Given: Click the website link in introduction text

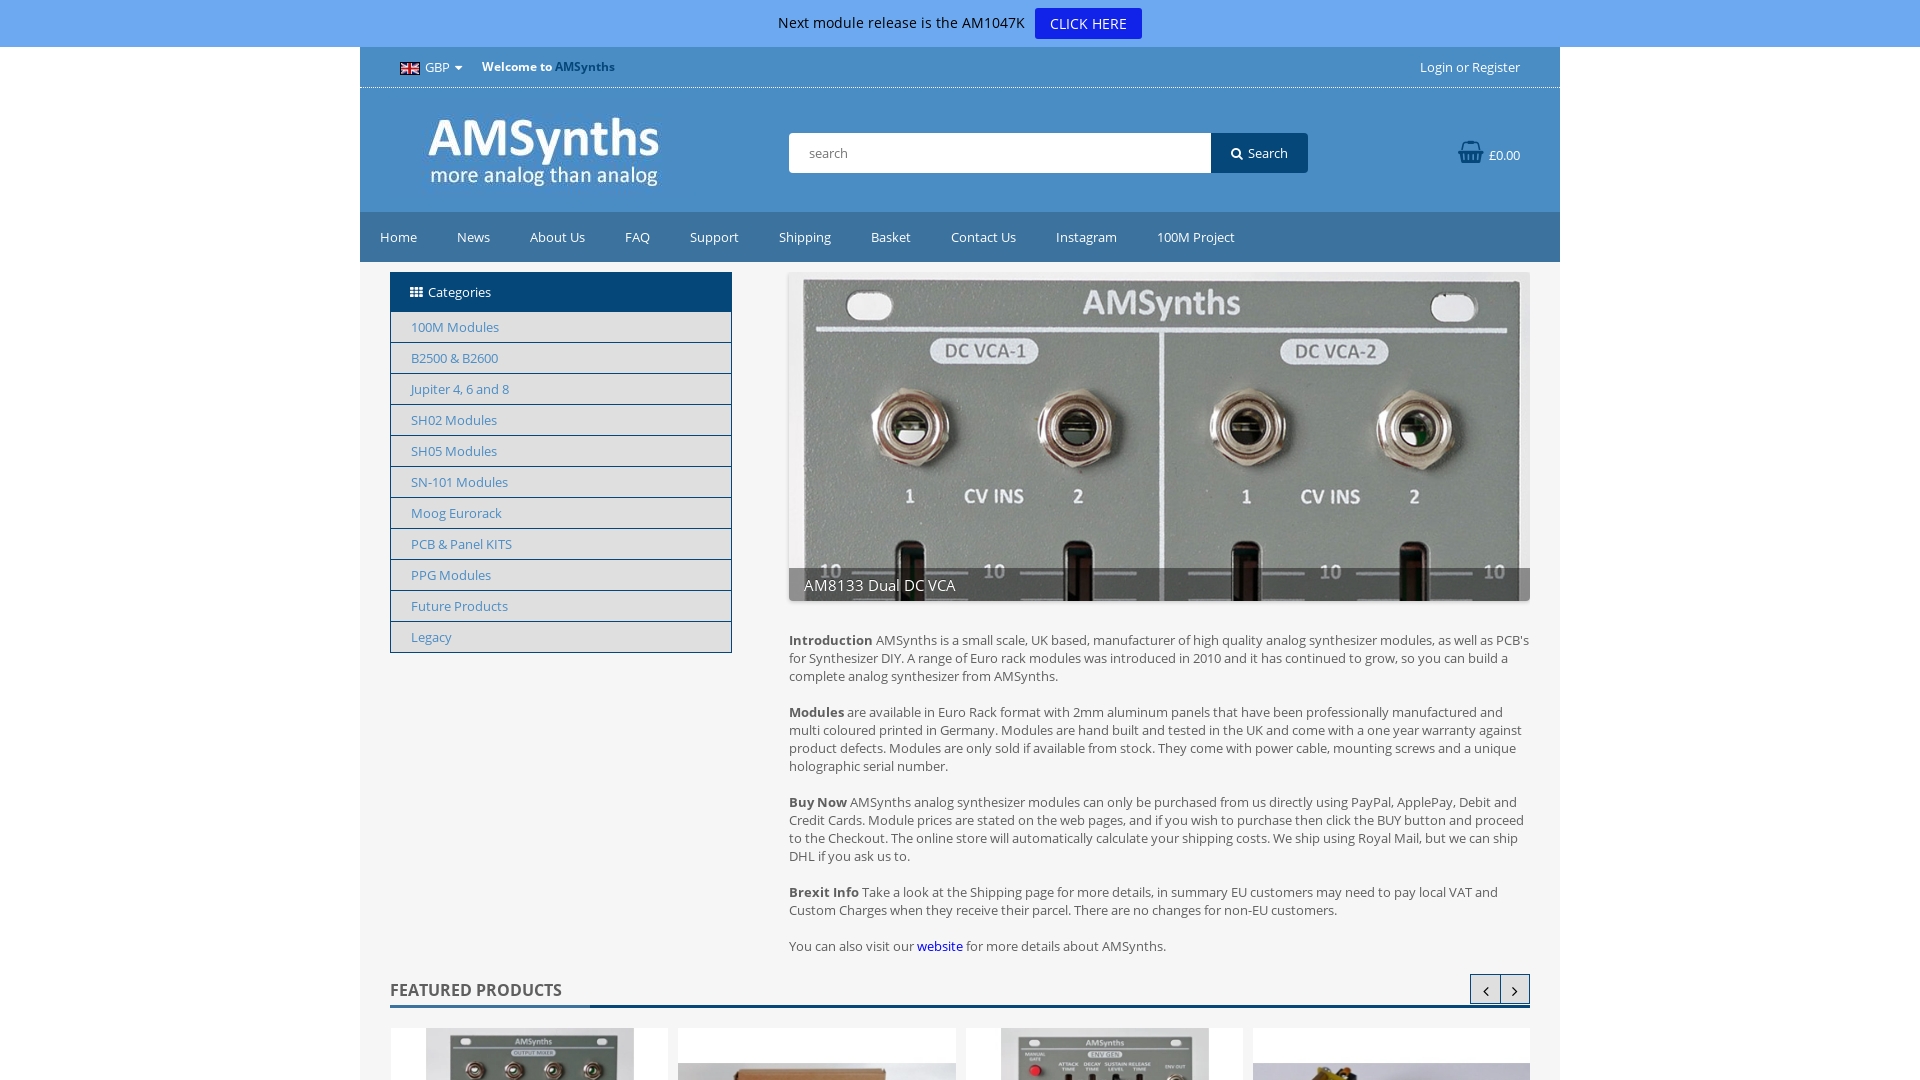Looking at the screenshot, I should point(940,946).
